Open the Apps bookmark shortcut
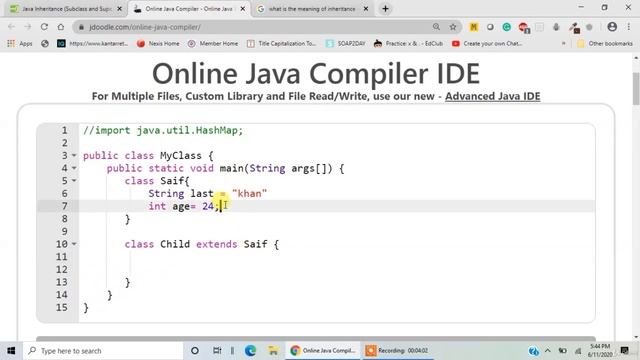Screen dimensions: 640x360 click(20, 43)
